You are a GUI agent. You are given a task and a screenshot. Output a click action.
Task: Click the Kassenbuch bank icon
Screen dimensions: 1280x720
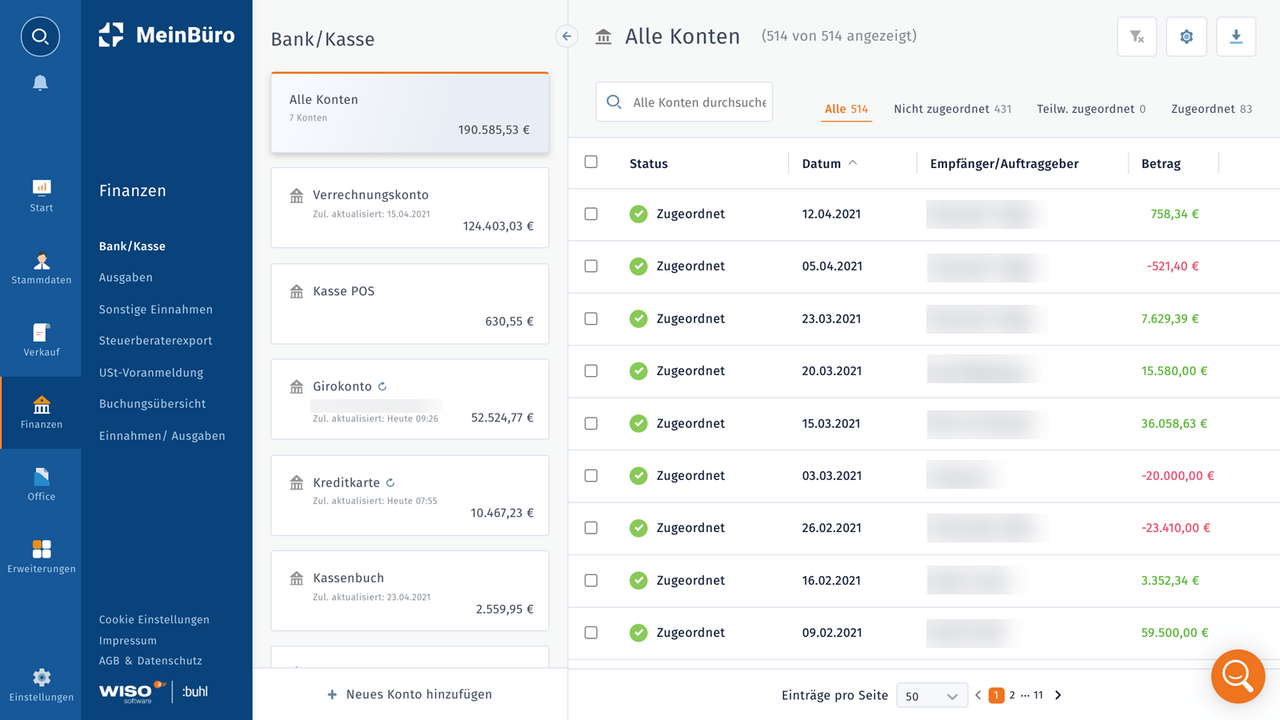[296, 579]
